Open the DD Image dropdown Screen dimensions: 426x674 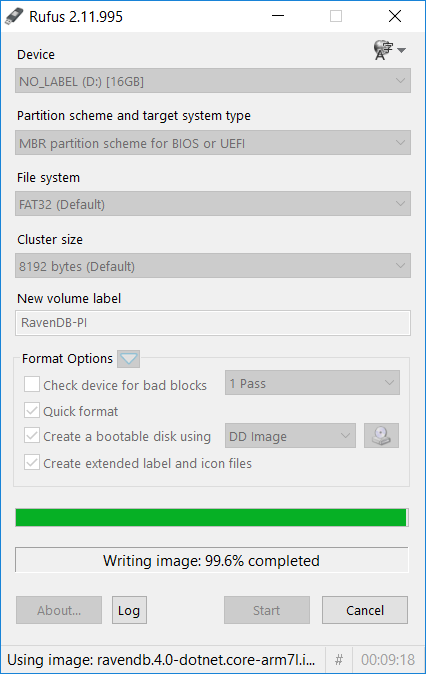point(290,436)
